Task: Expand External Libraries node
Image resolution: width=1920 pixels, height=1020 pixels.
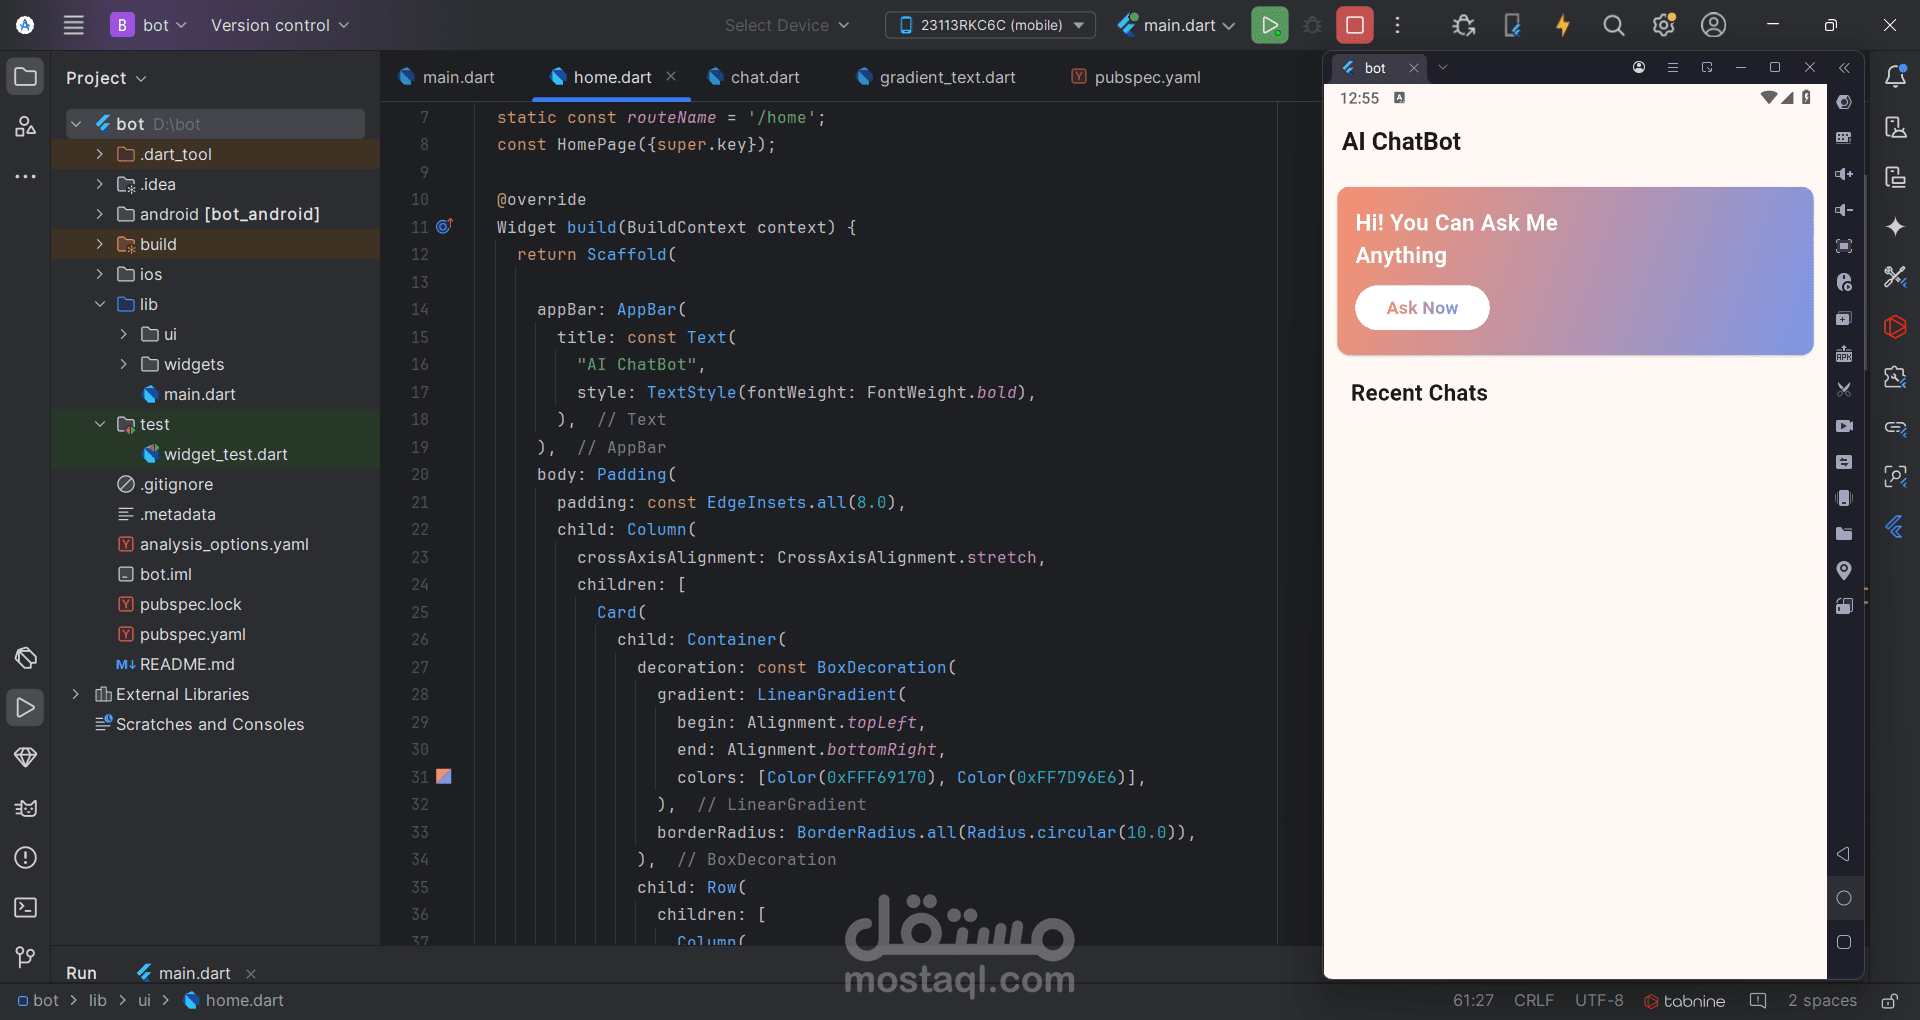Action: [x=75, y=694]
